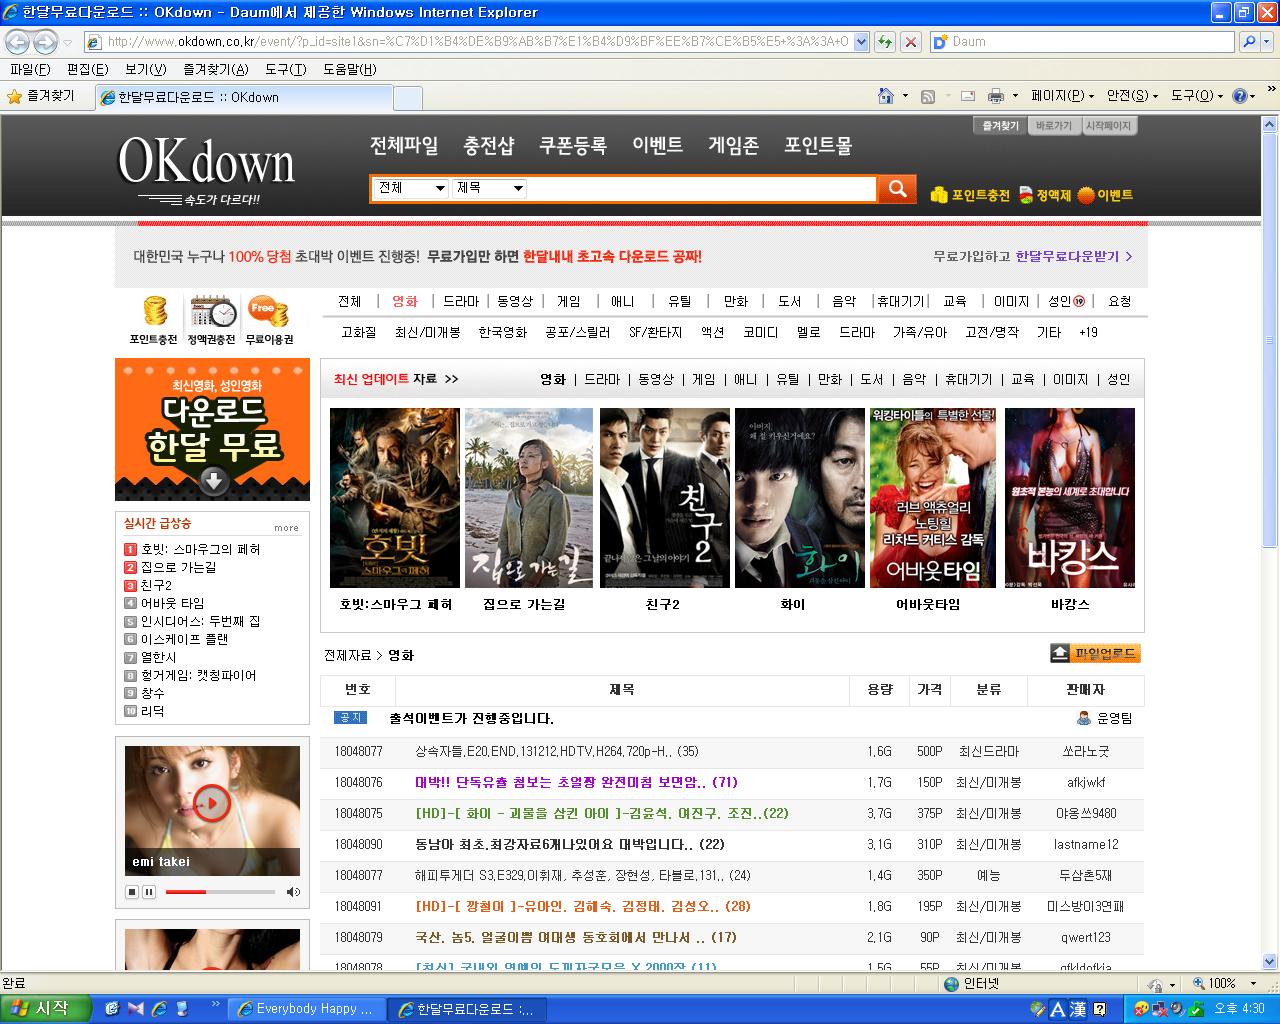Open the 정액제 icon link
1280x1024 pixels.
1046,195
